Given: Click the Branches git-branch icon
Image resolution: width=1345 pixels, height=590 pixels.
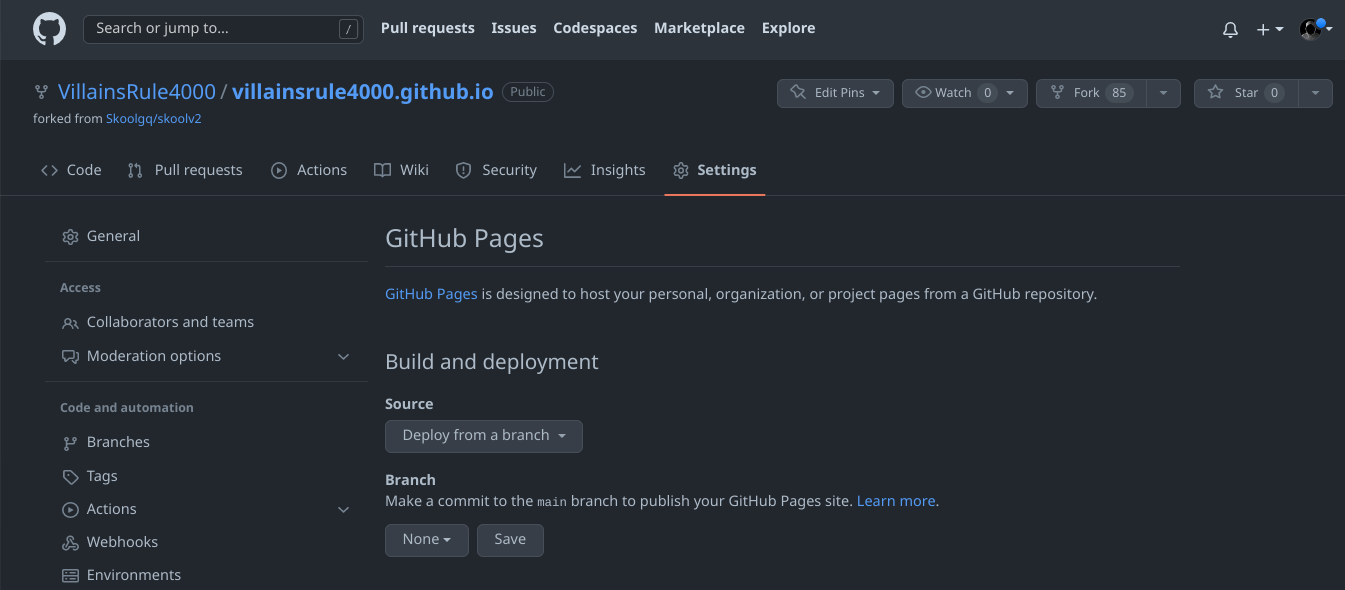Looking at the screenshot, I should coord(70,443).
